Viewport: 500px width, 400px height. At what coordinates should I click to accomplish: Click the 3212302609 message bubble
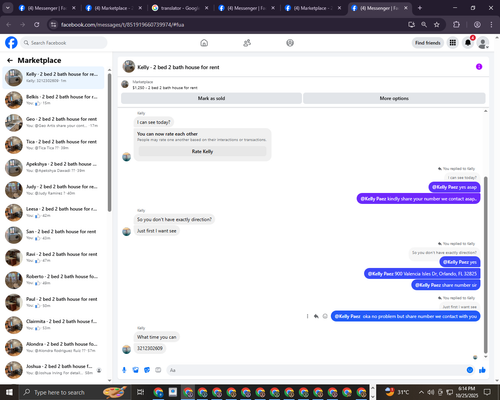click(150, 348)
